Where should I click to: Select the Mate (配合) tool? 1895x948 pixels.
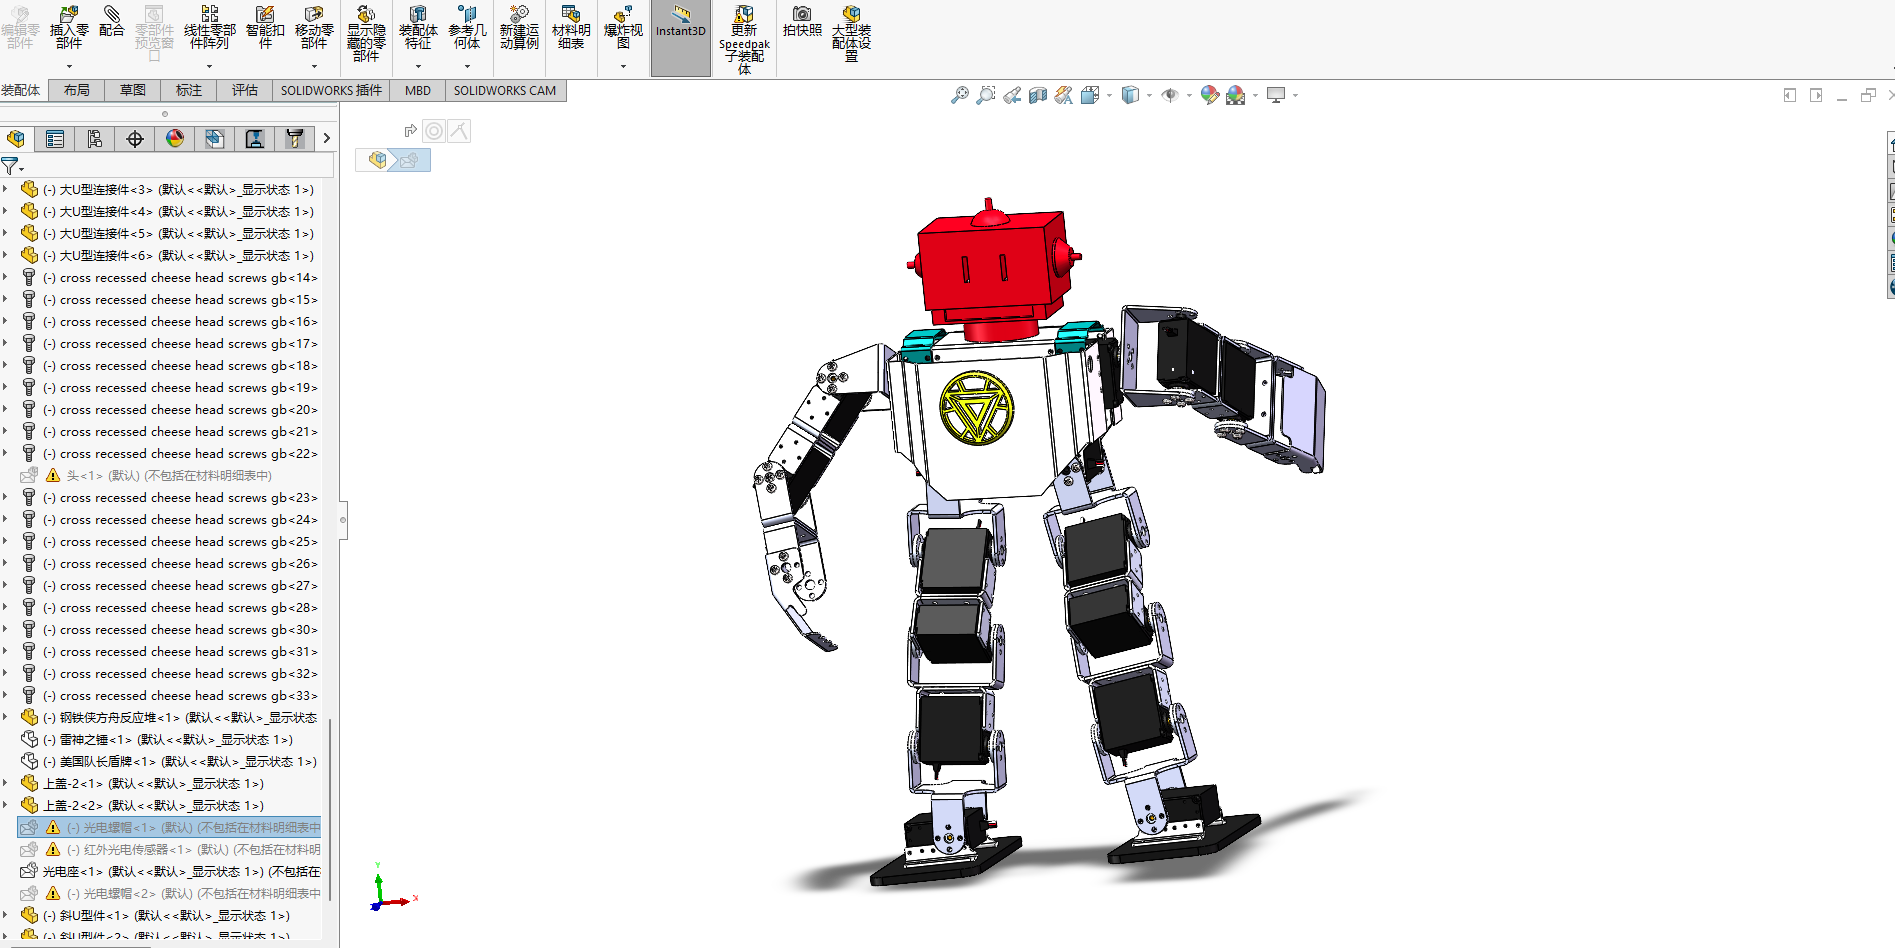coord(112,22)
